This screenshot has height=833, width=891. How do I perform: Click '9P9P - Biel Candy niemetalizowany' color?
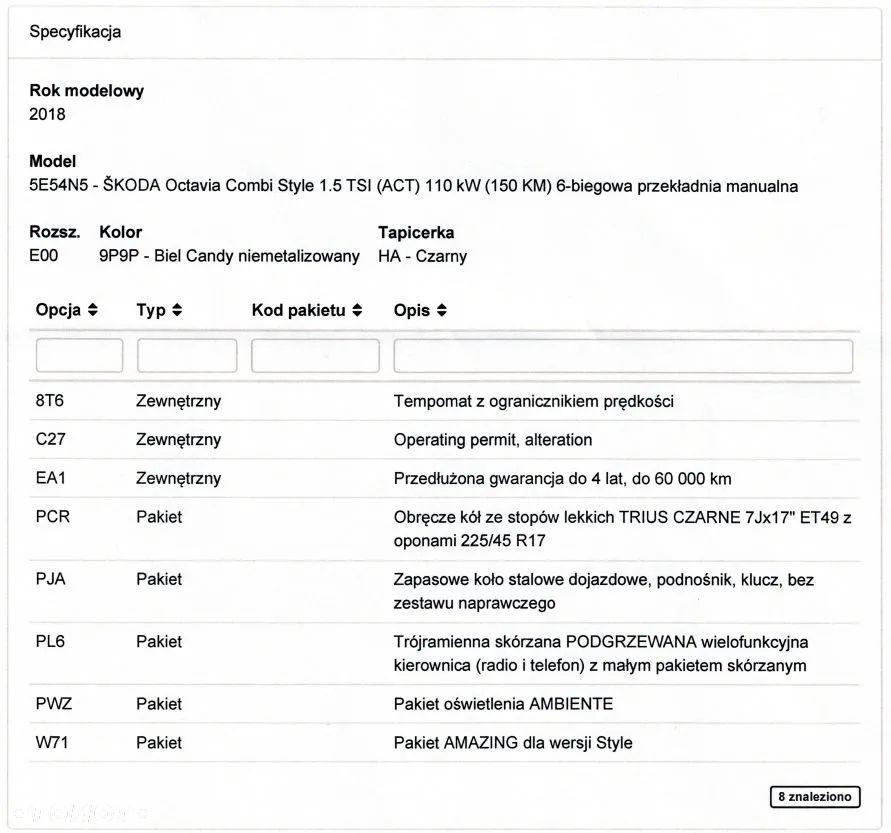(x=230, y=256)
